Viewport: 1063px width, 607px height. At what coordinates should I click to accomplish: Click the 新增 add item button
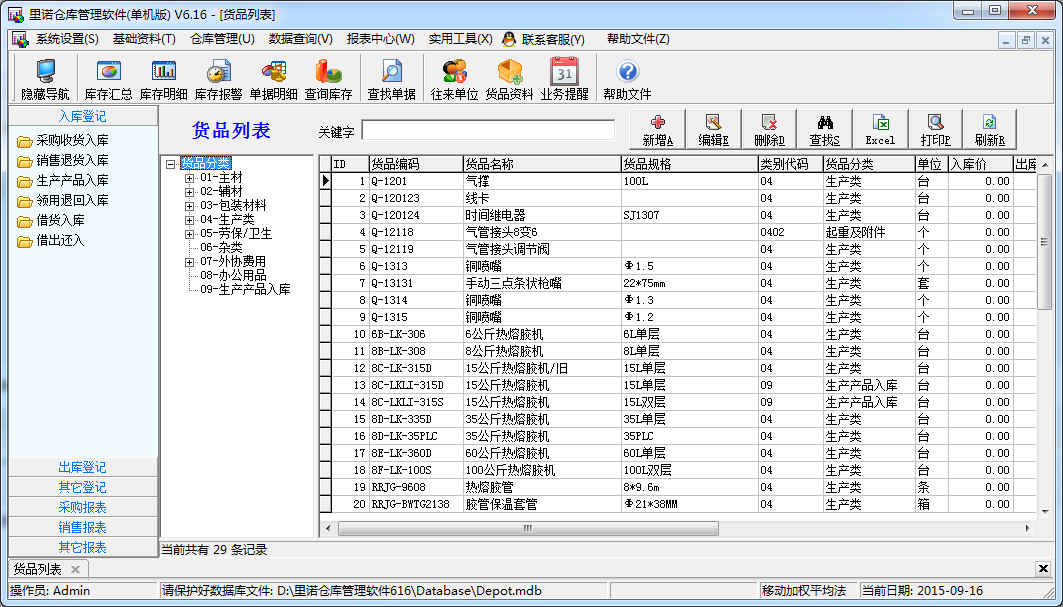pyautogui.click(x=657, y=130)
